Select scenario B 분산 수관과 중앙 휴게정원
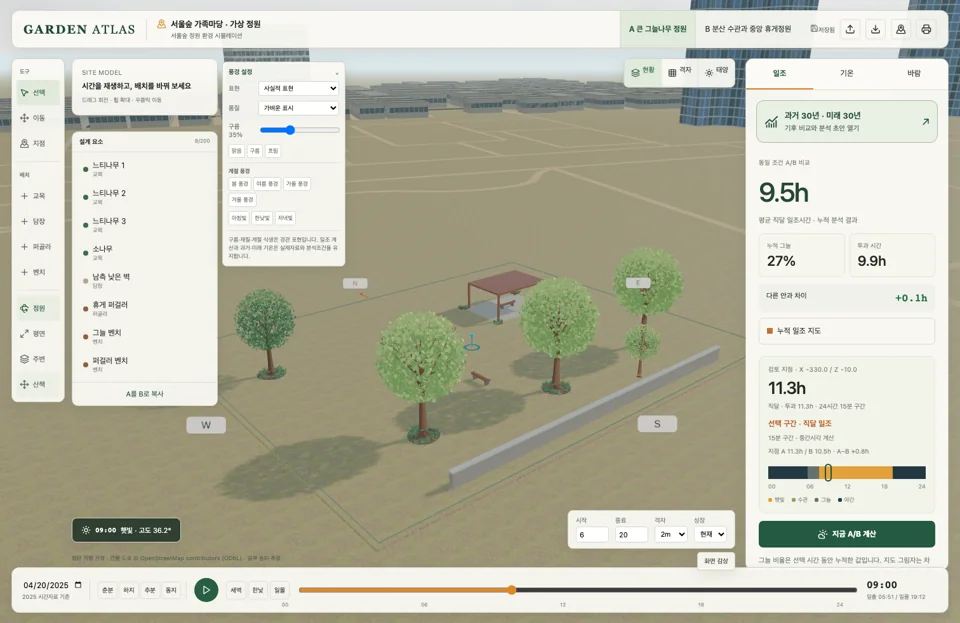The image size is (960, 623). [x=748, y=29]
